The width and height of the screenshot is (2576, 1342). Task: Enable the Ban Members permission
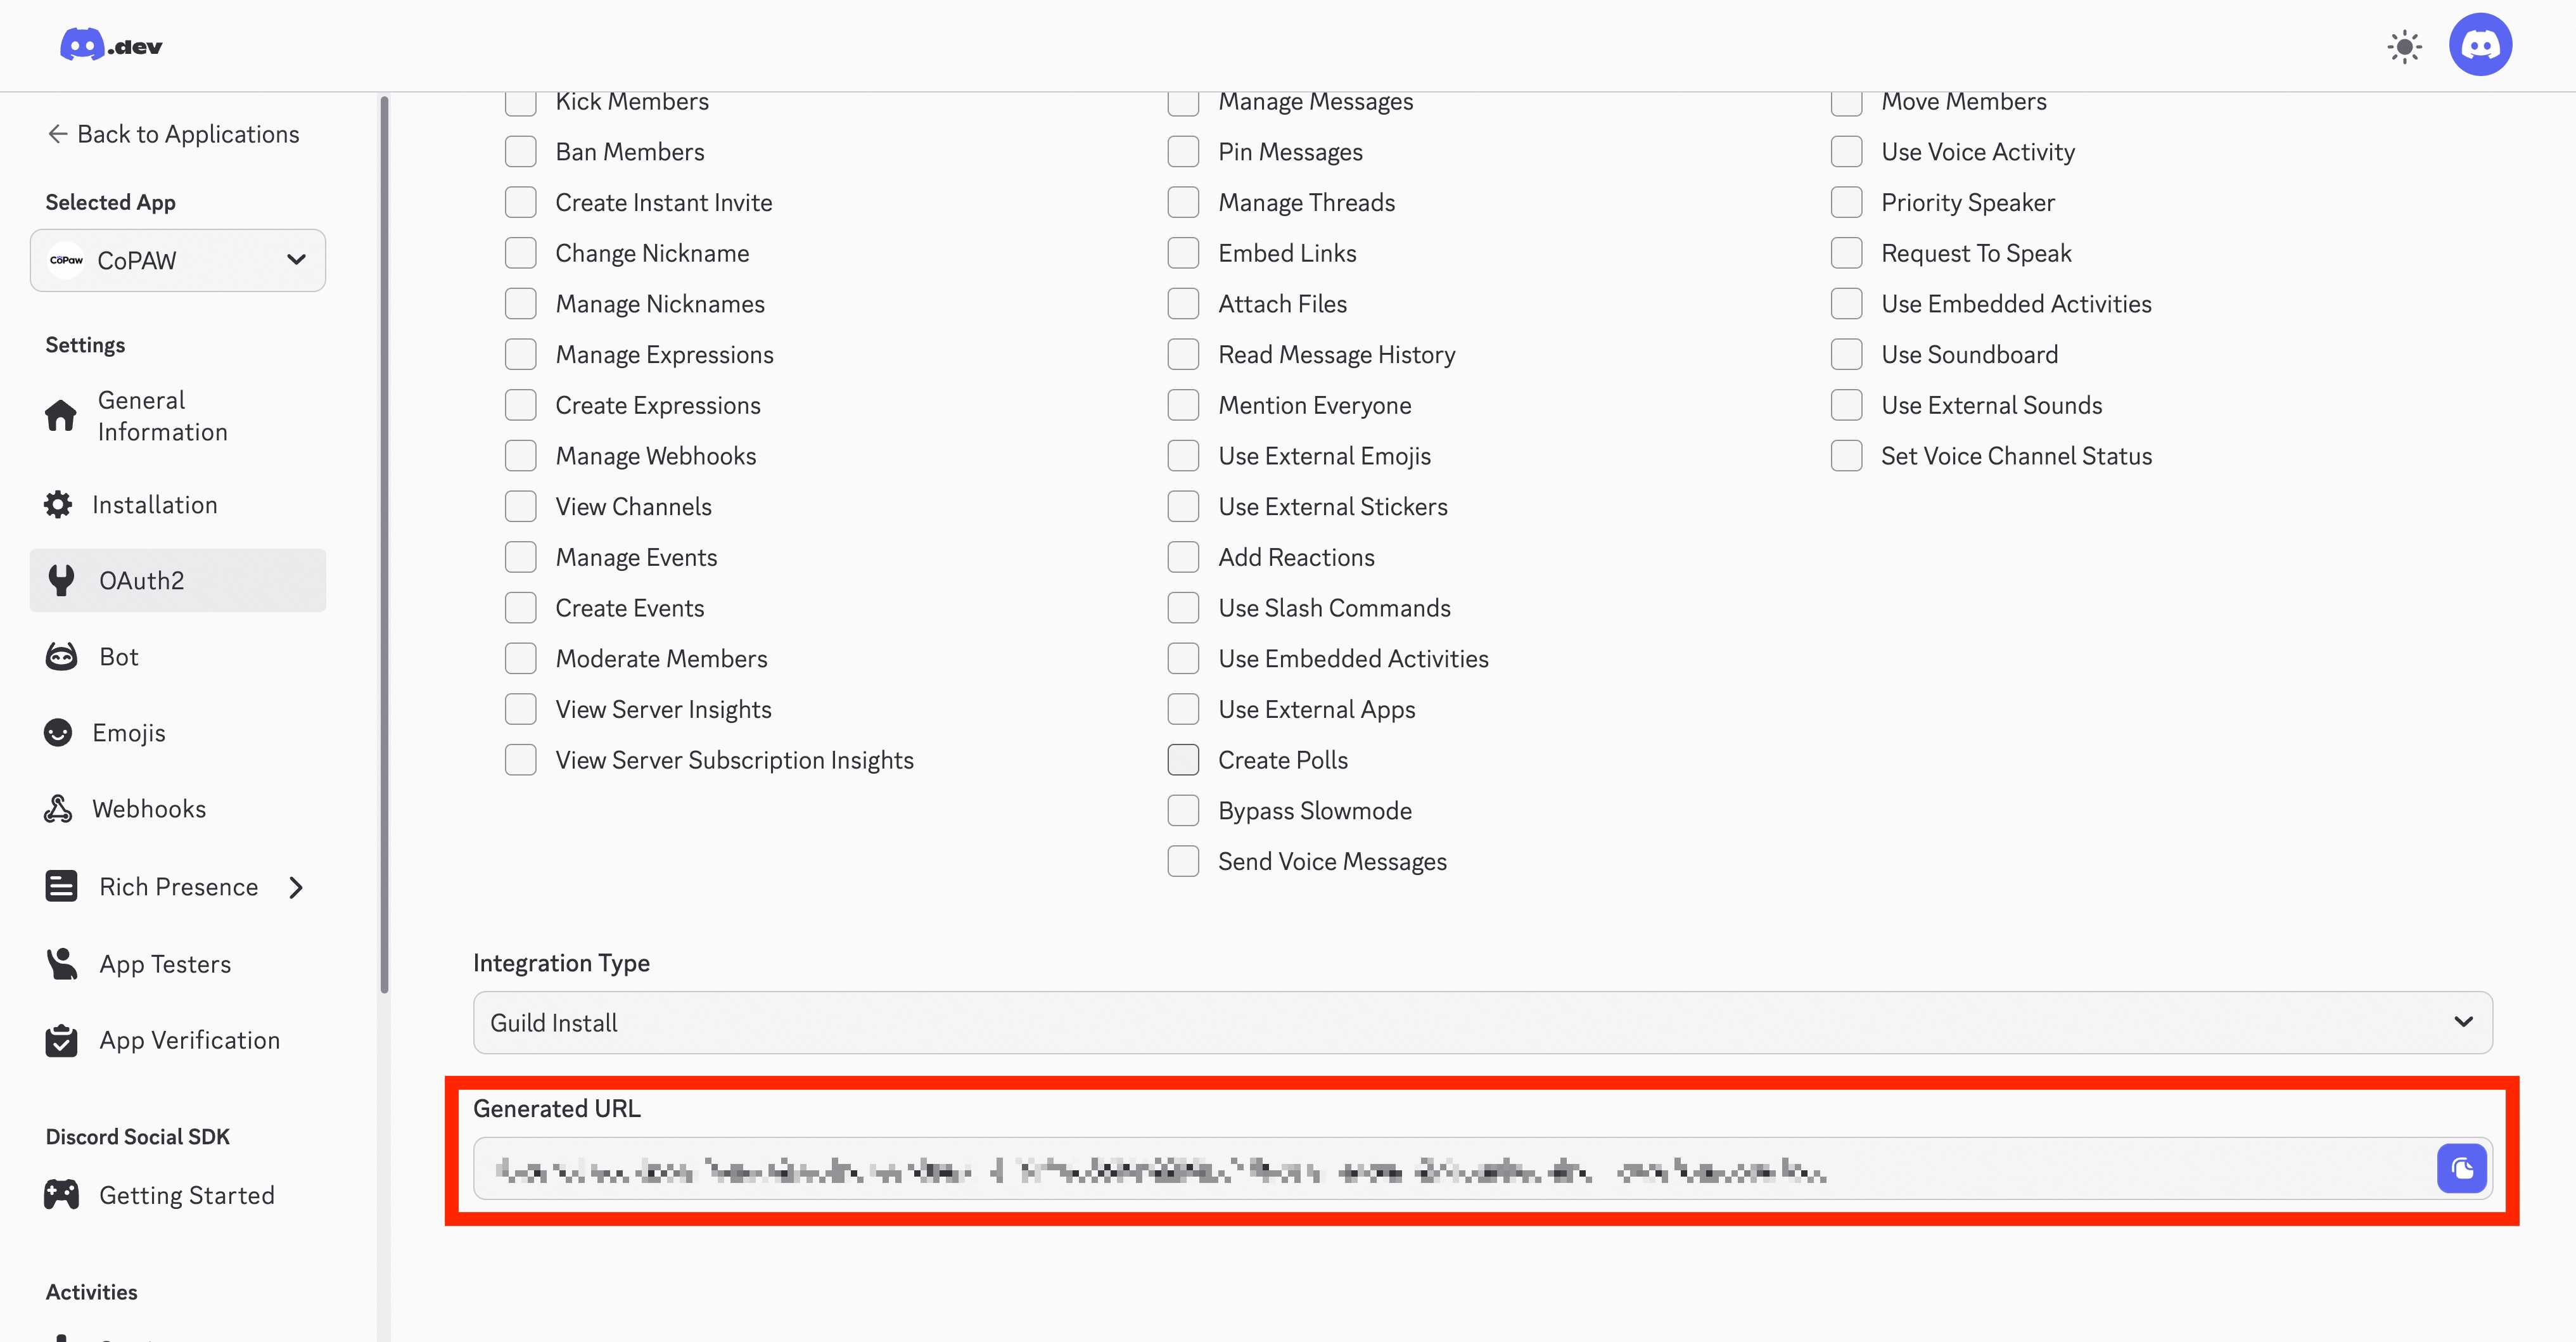click(520, 152)
